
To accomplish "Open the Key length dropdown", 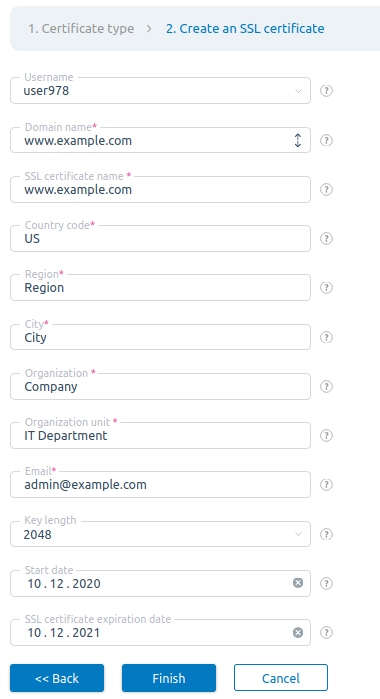I will 298,534.
